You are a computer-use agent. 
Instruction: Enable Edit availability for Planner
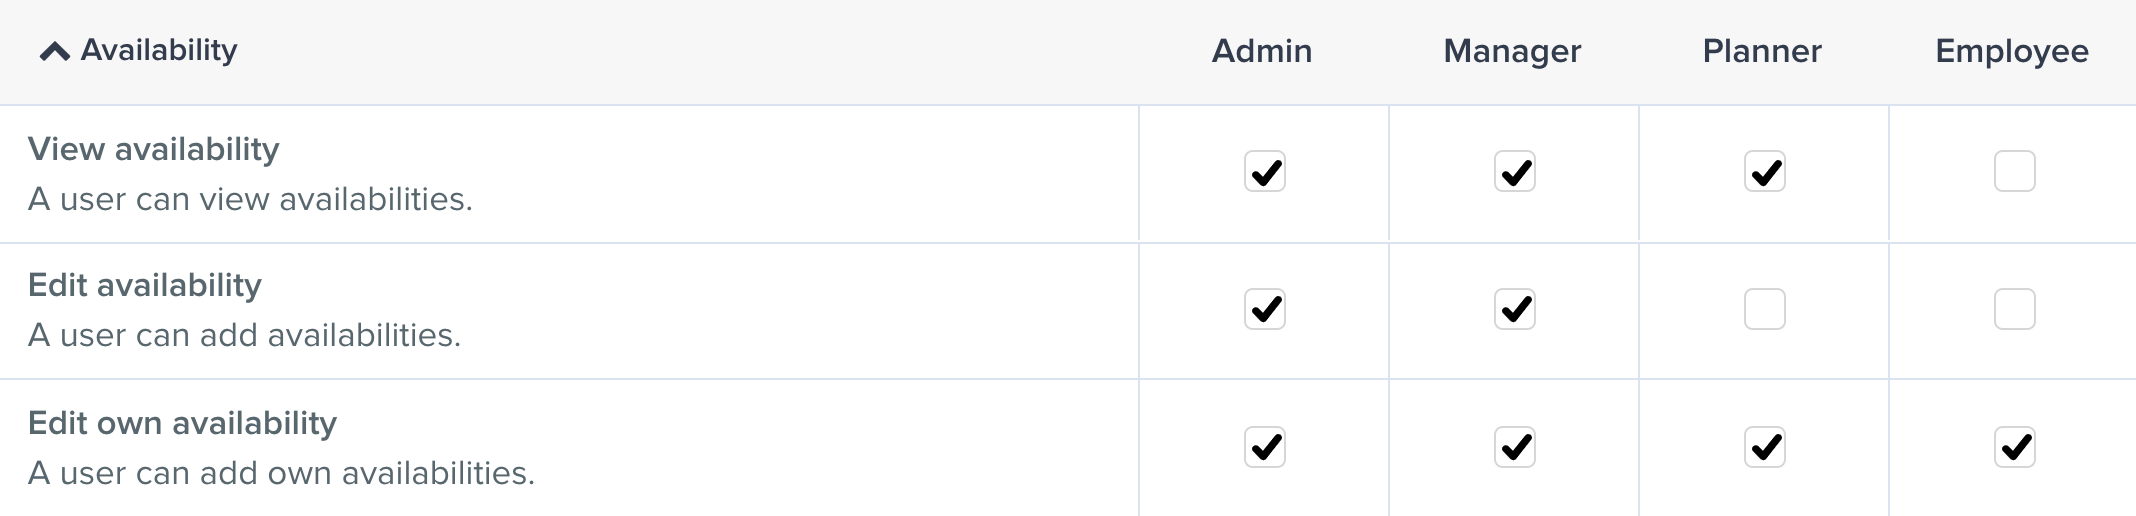tap(1764, 309)
